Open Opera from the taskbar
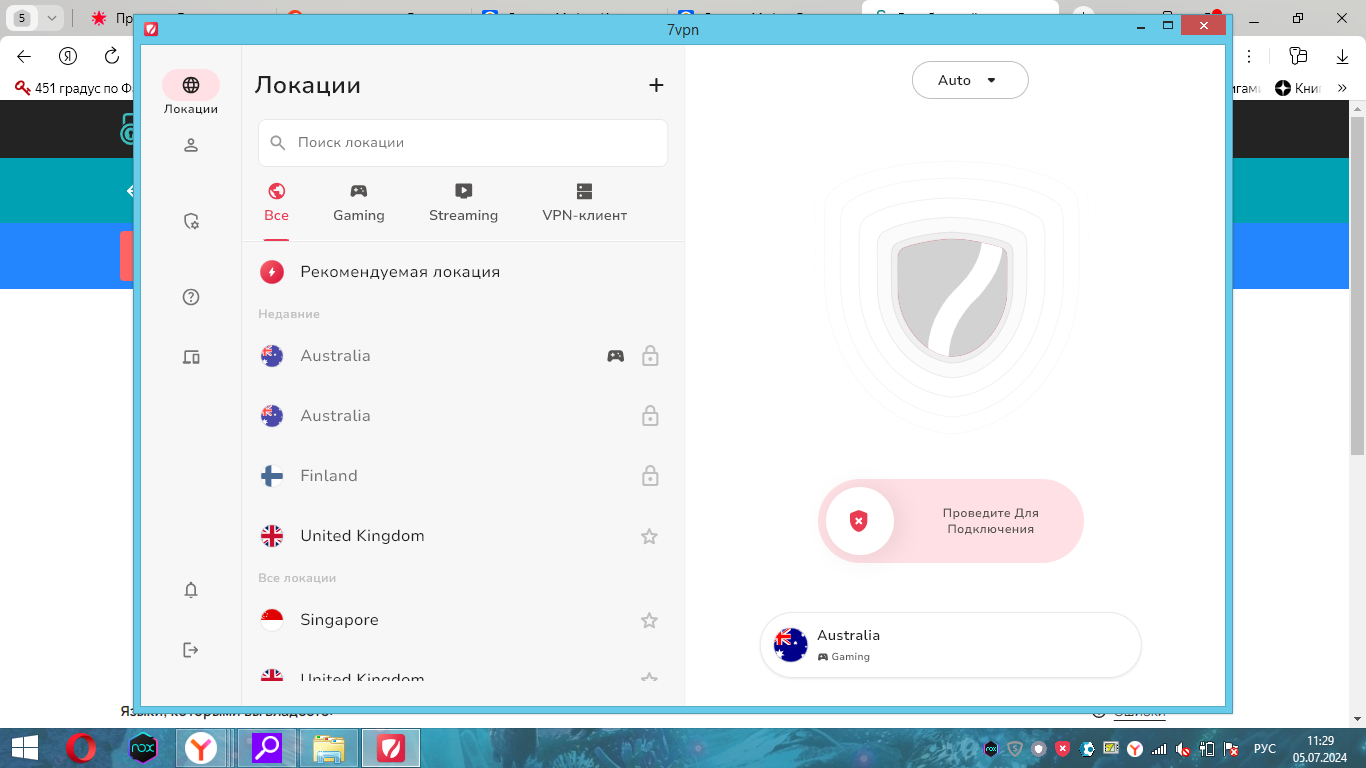Image resolution: width=1366 pixels, height=768 pixels. point(81,748)
